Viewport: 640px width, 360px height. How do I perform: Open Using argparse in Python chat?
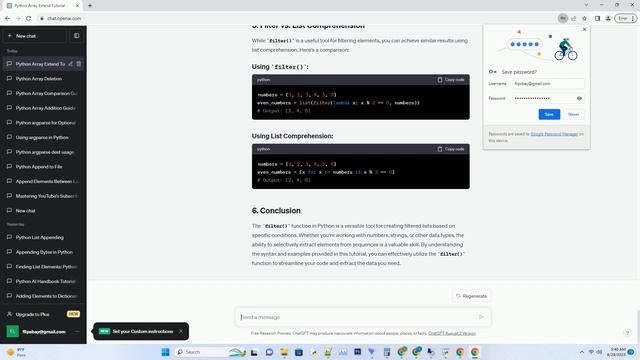[43, 138]
